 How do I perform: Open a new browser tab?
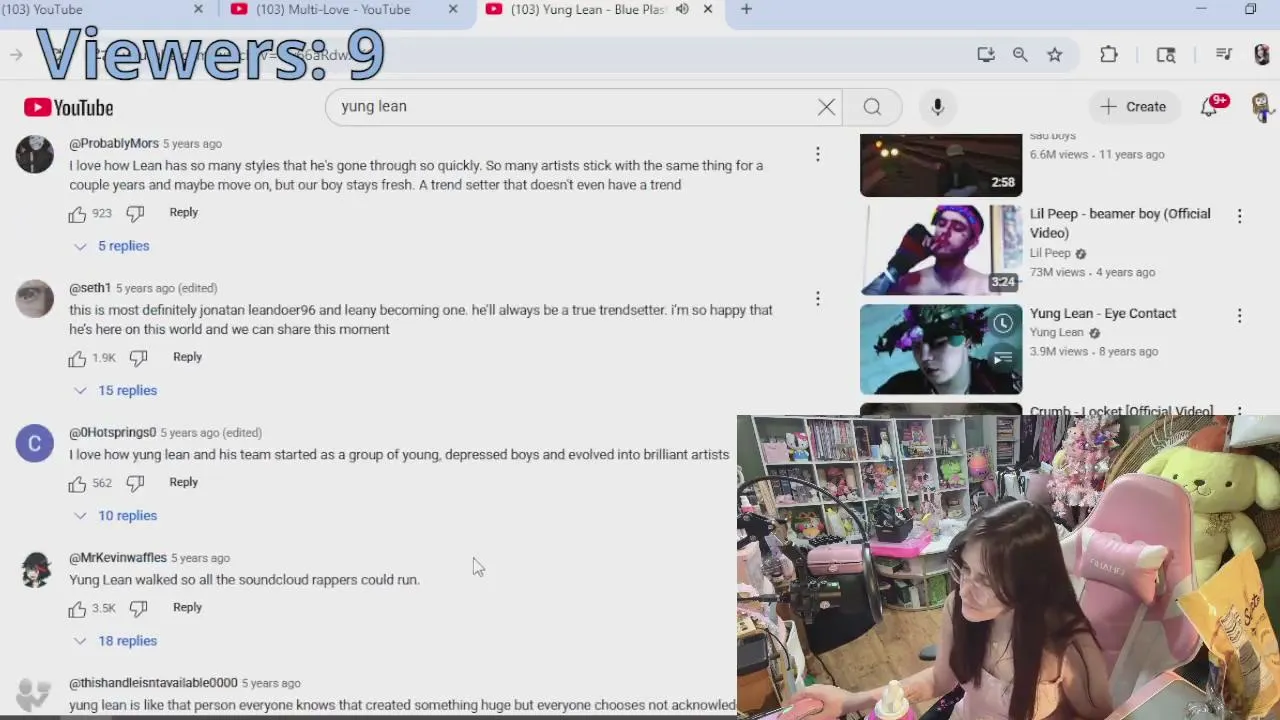pyautogui.click(x=746, y=9)
